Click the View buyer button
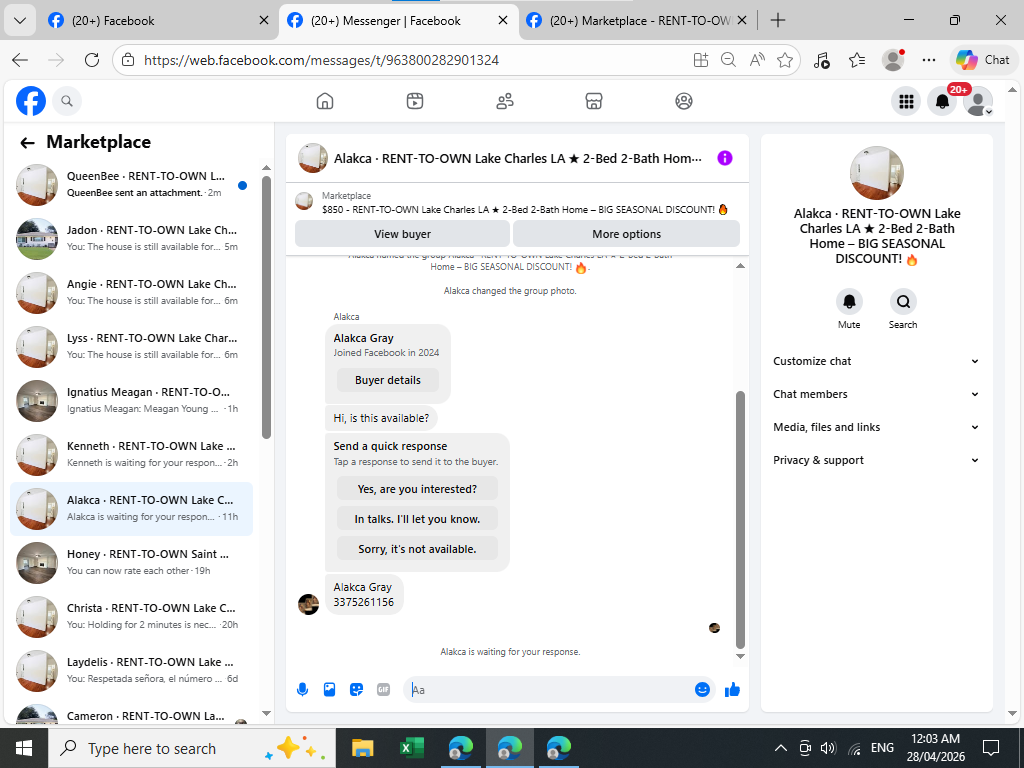This screenshot has height=768, width=1024. (402, 234)
